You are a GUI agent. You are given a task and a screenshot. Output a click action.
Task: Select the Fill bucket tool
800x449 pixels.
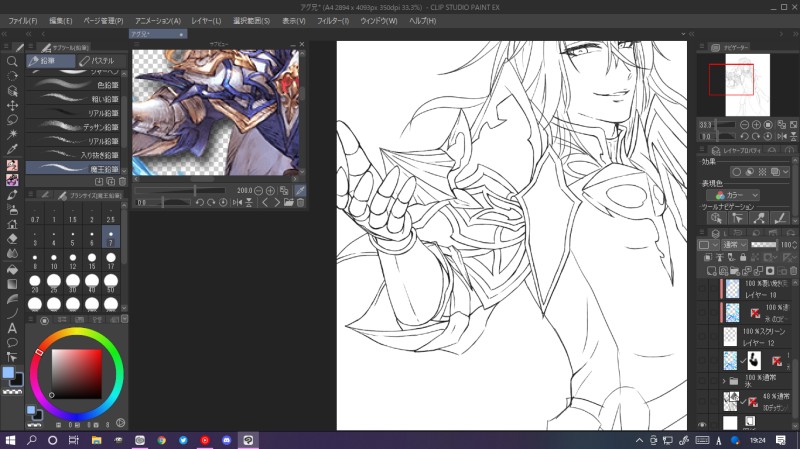pos(12,269)
